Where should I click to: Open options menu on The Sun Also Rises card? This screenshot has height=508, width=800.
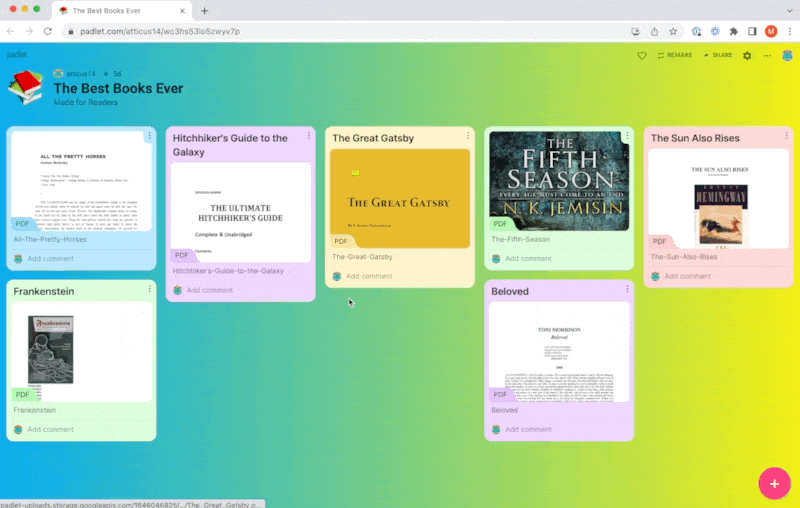786,136
